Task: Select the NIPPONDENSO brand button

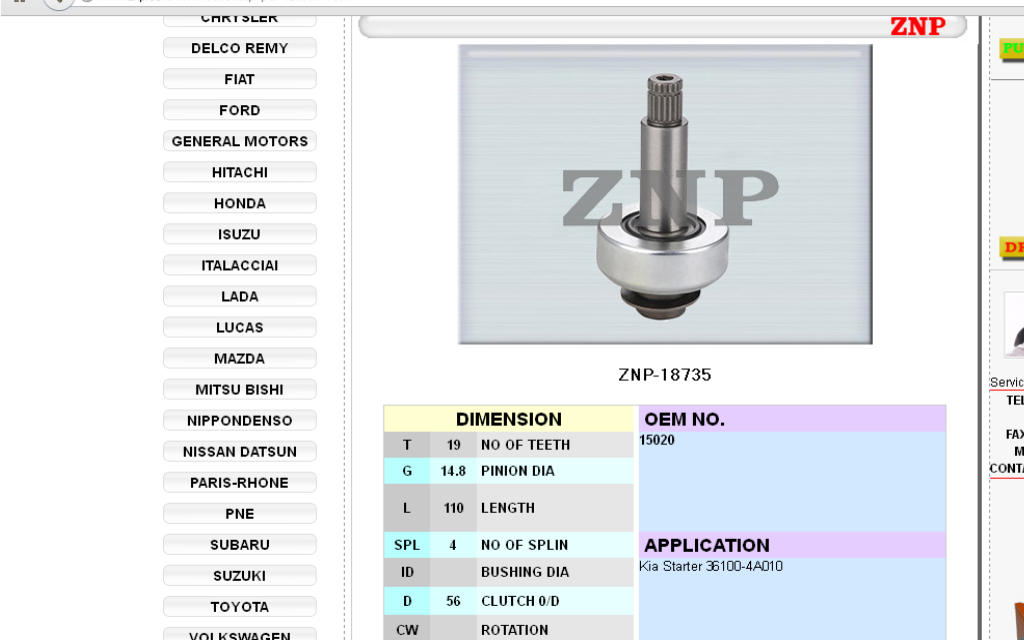Action: pos(240,421)
